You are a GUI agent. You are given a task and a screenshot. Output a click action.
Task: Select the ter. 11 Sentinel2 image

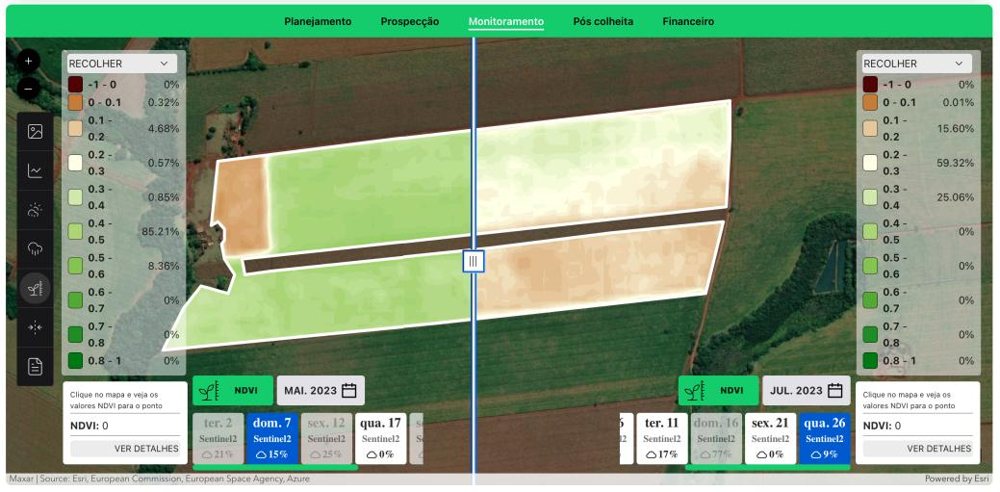tap(663, 438)
